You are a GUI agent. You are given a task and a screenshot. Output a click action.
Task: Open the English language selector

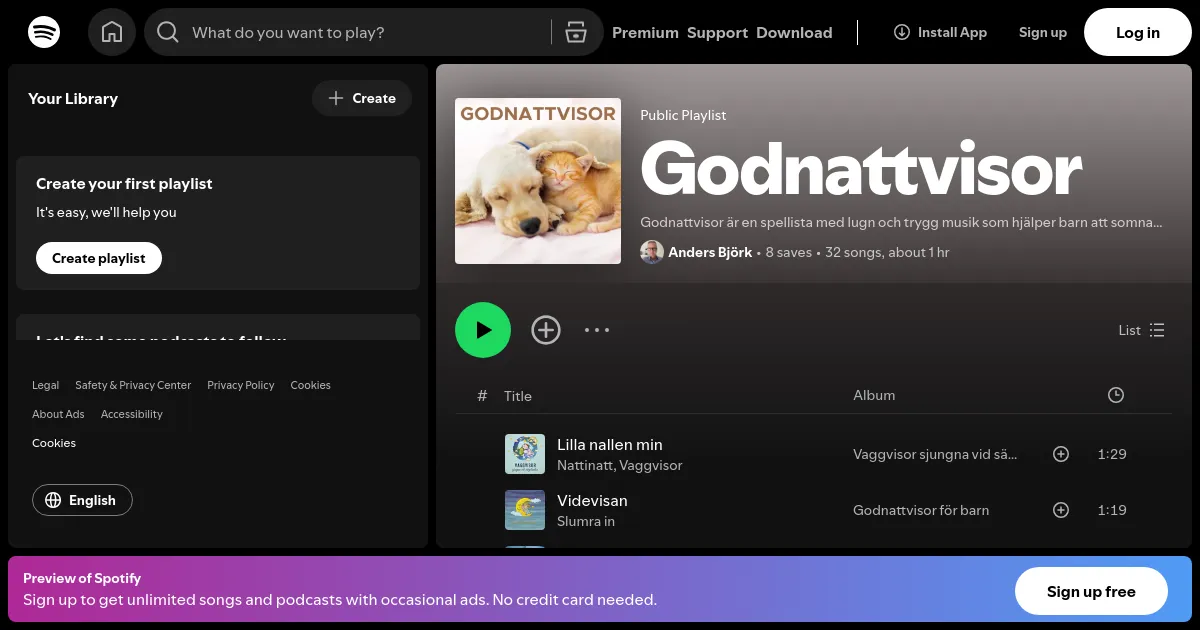coord(82,500)
